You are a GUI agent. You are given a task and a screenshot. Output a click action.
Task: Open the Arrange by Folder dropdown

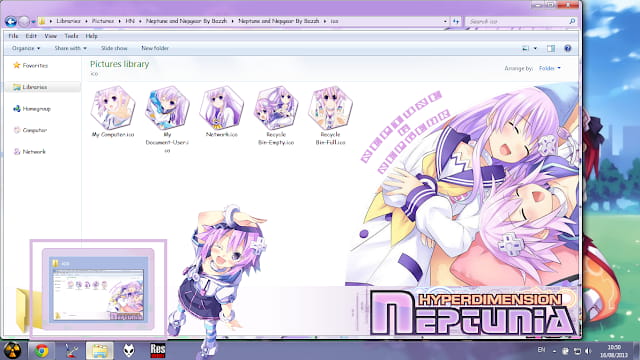point(549,68)
